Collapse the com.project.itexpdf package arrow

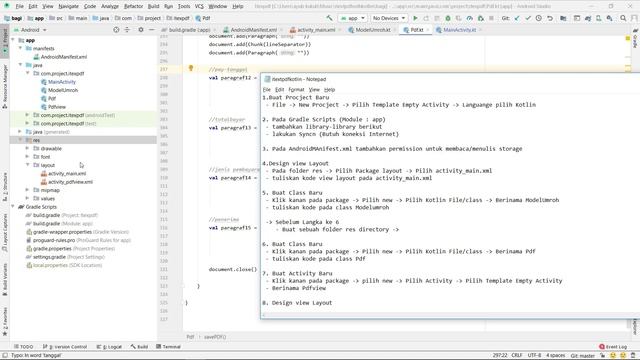pyautogui.click(x=28, y=73)
